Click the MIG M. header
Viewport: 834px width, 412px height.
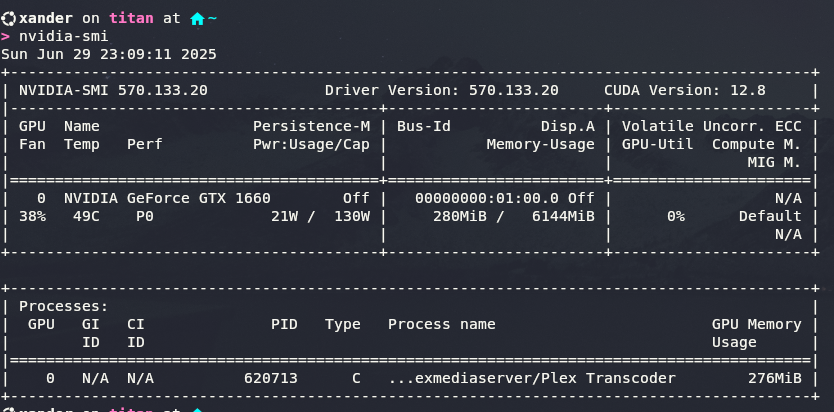(775, 163)
